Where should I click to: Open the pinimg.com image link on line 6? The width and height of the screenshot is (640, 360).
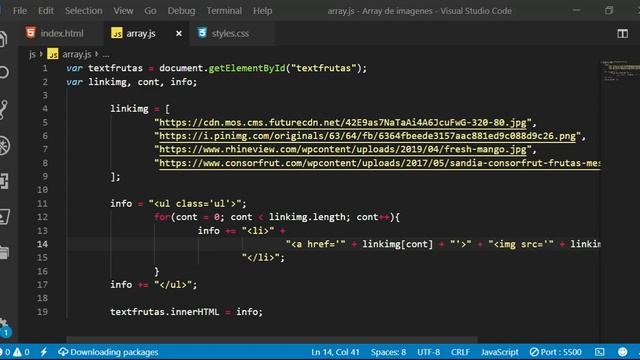[x=367, y=136]
